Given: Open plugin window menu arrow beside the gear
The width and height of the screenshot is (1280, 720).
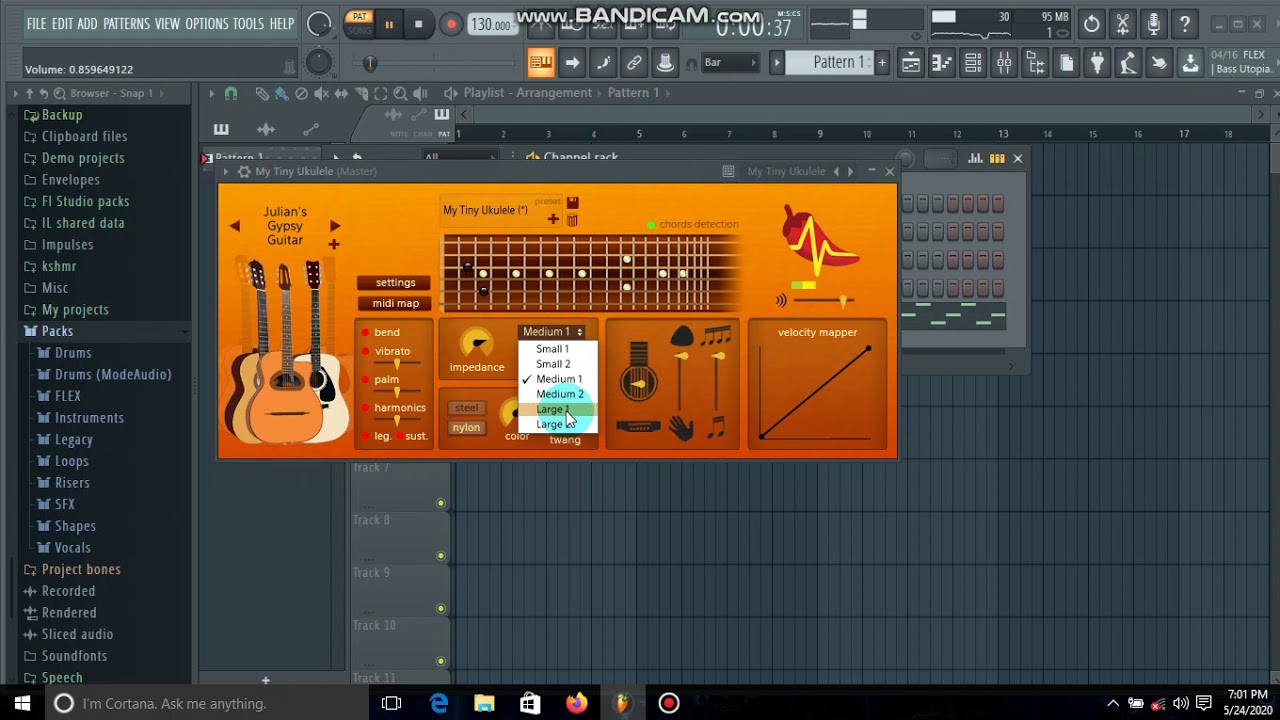Looking at the screenshot, I should (x=226, y=171).
